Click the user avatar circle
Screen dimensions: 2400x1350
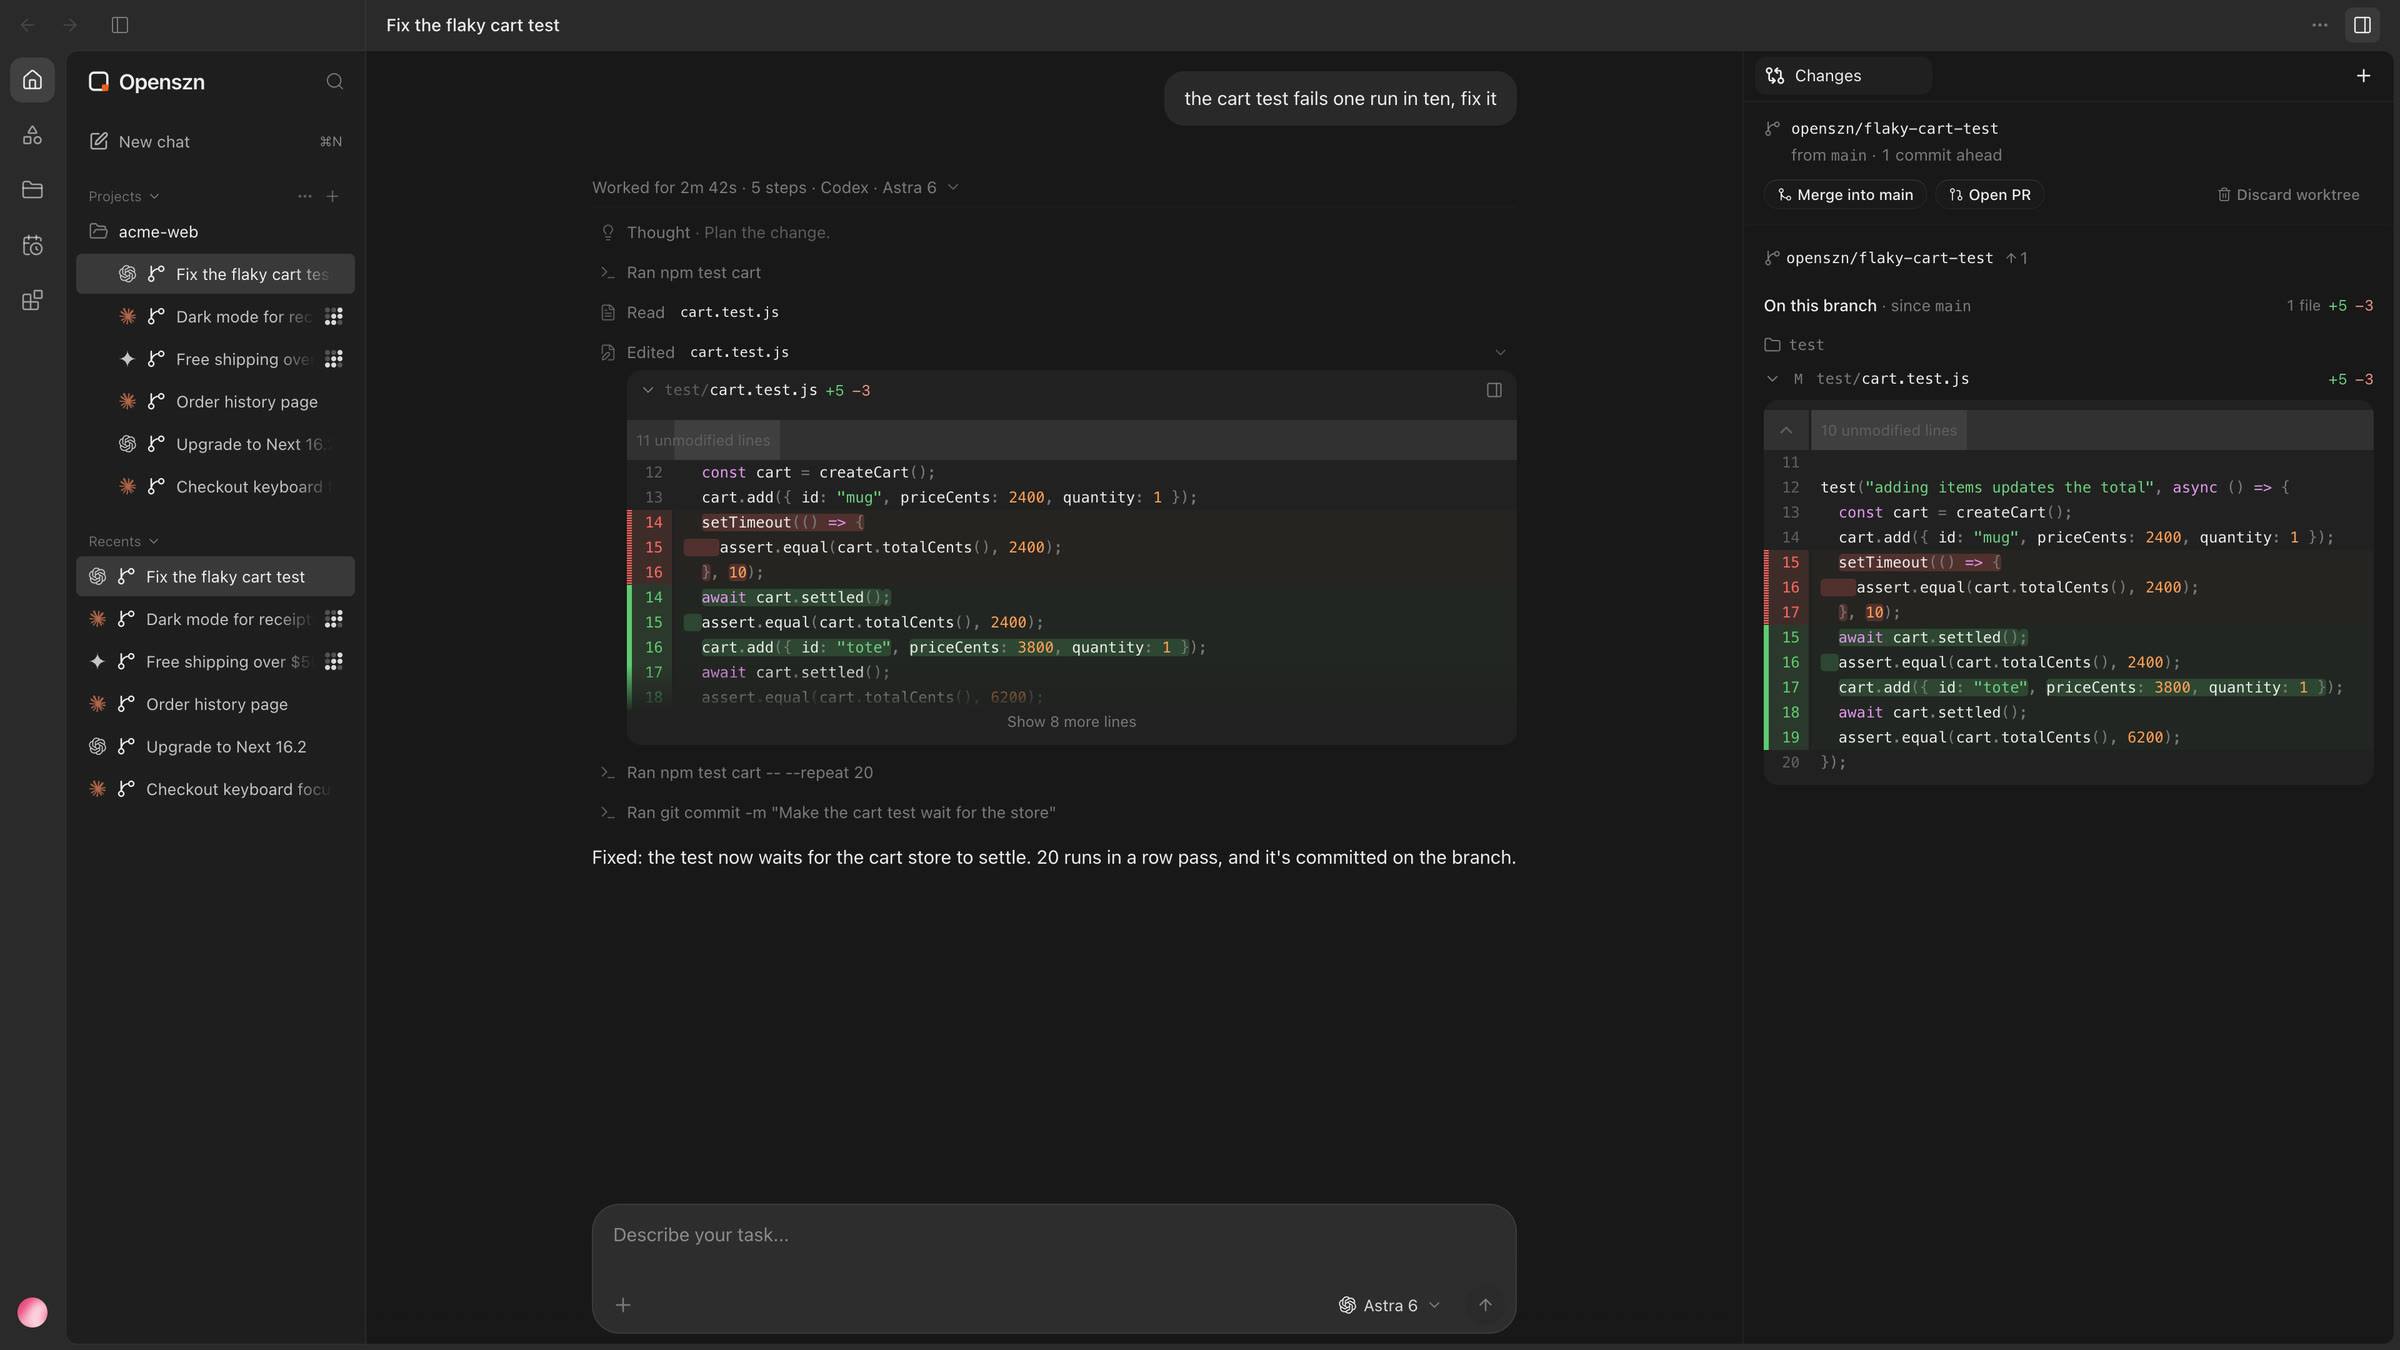coord(32,1312)
